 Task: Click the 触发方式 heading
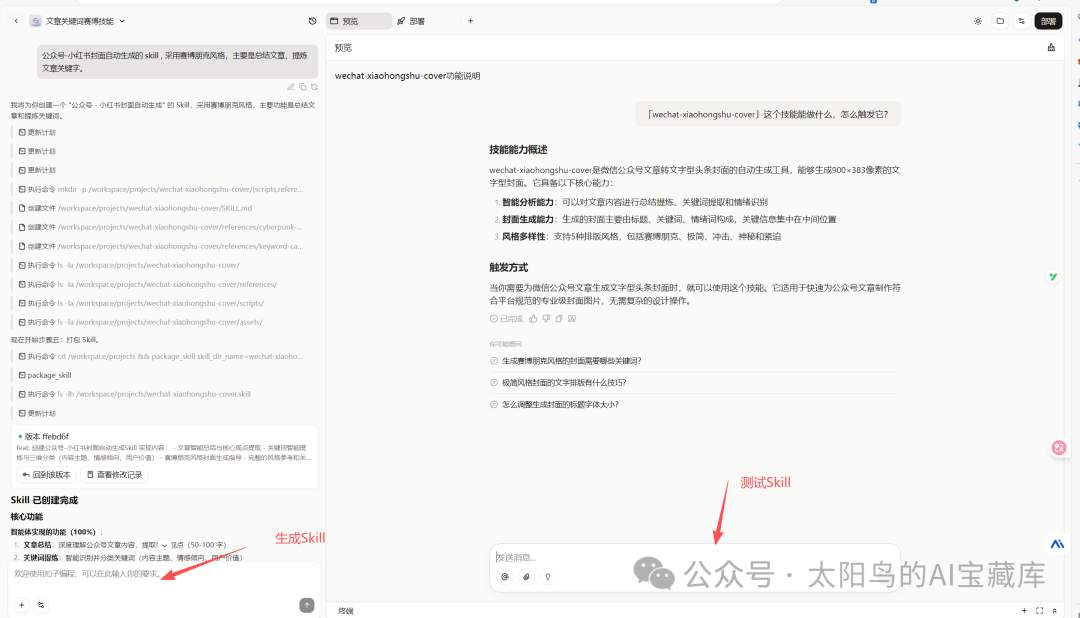point(508,267)
